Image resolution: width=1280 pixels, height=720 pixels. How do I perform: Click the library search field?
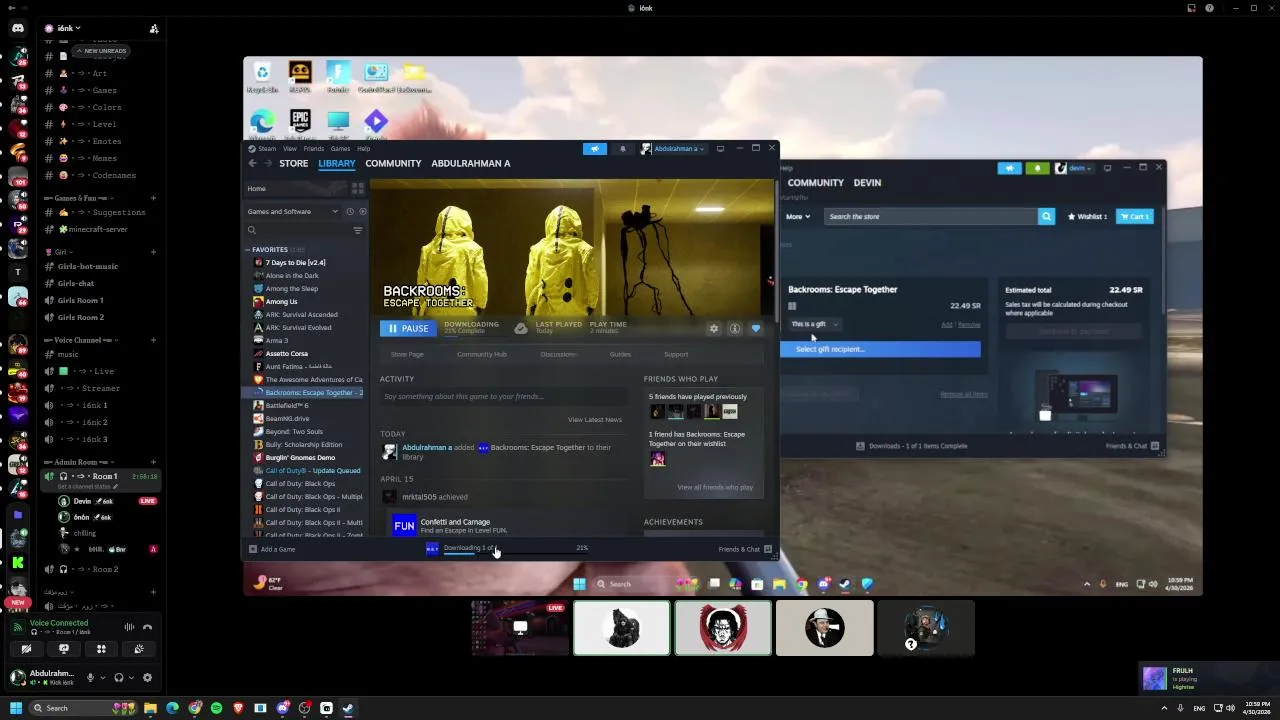298,230
